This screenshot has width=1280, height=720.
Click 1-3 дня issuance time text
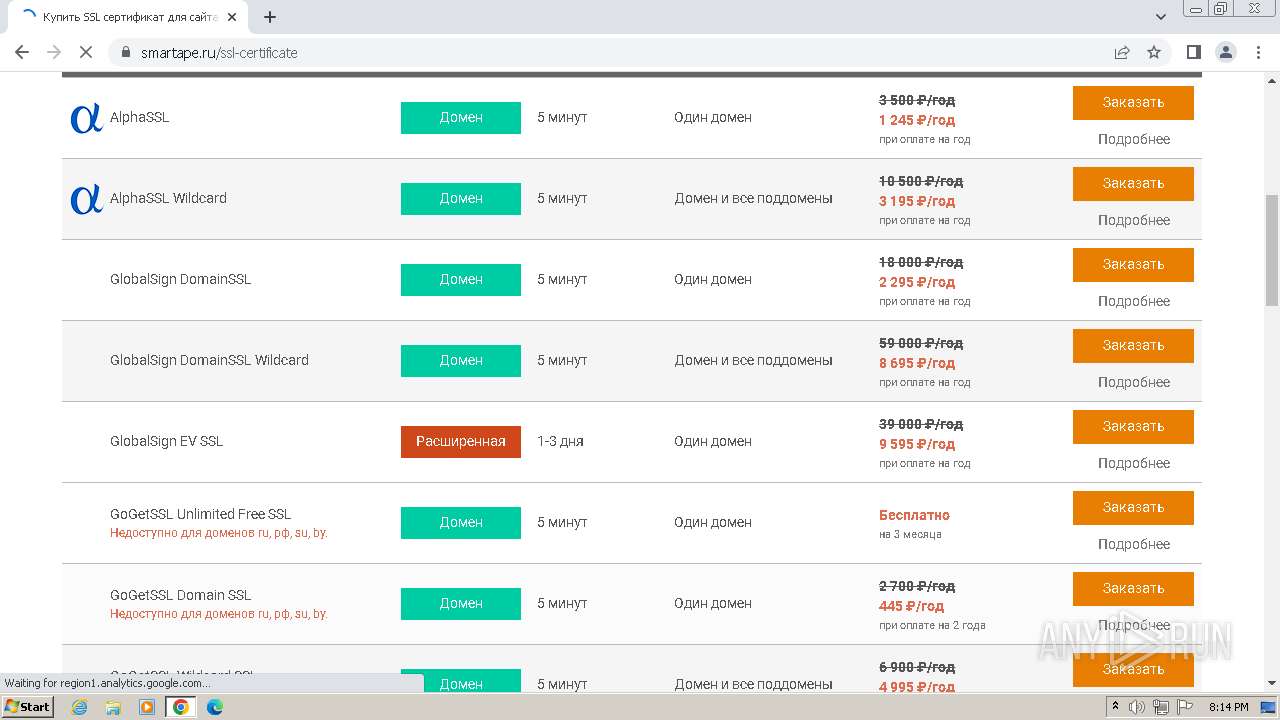[560, 441]
